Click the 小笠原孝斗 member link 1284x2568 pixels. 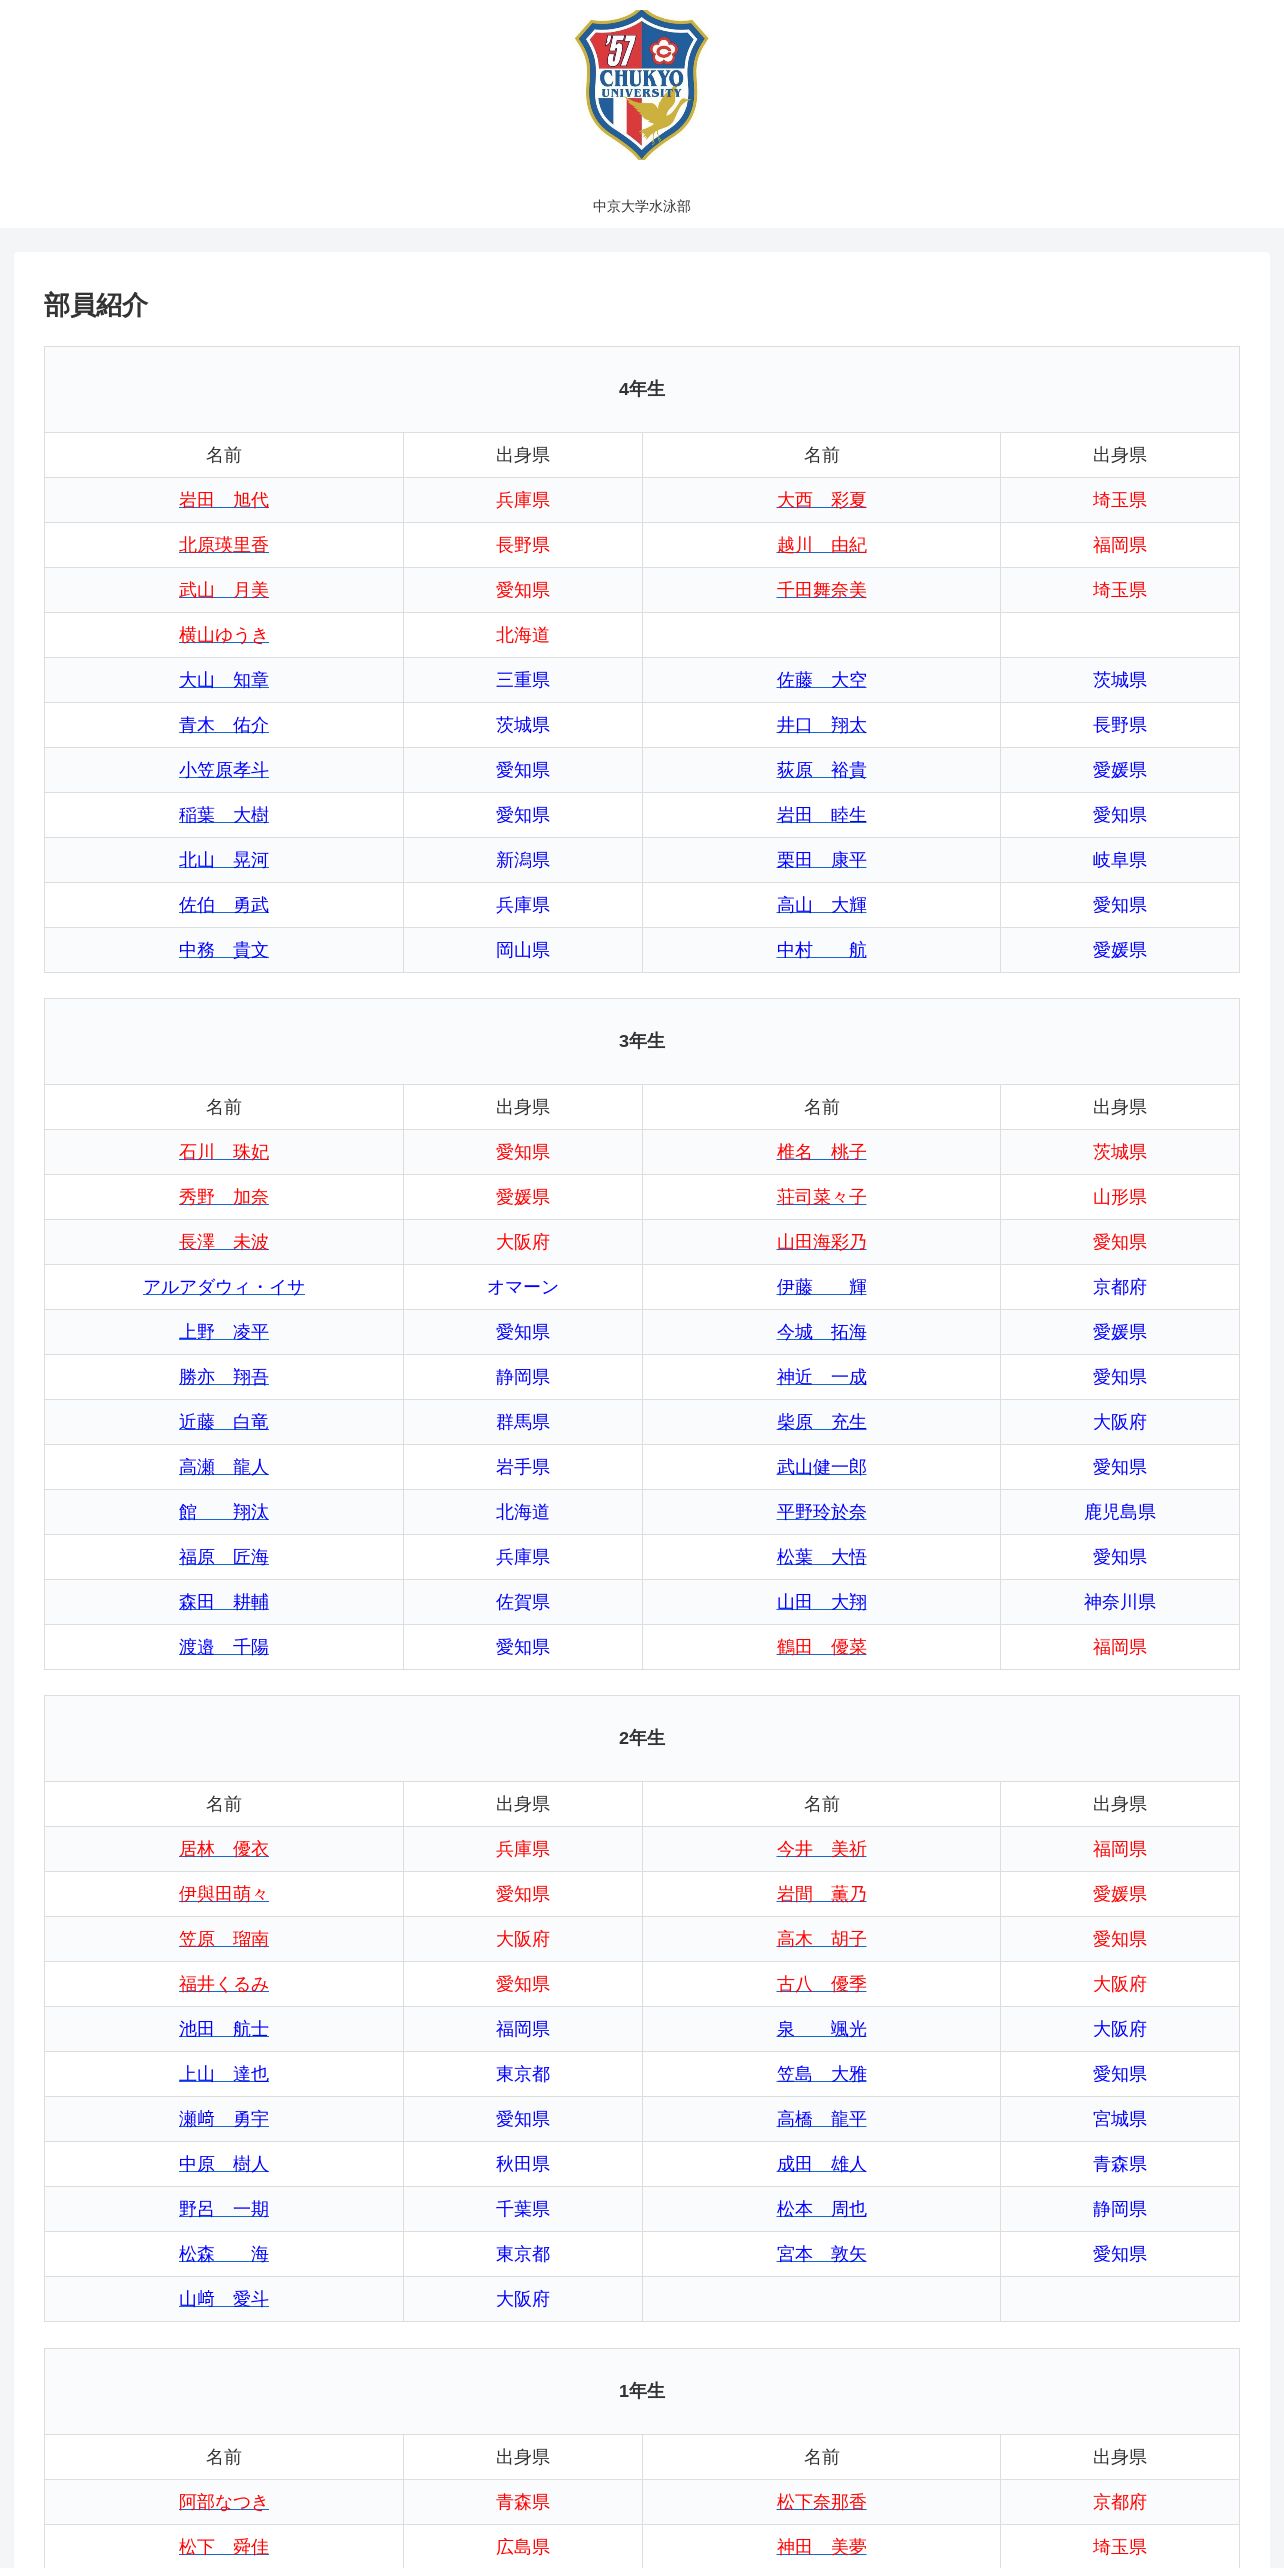point(224,770)
